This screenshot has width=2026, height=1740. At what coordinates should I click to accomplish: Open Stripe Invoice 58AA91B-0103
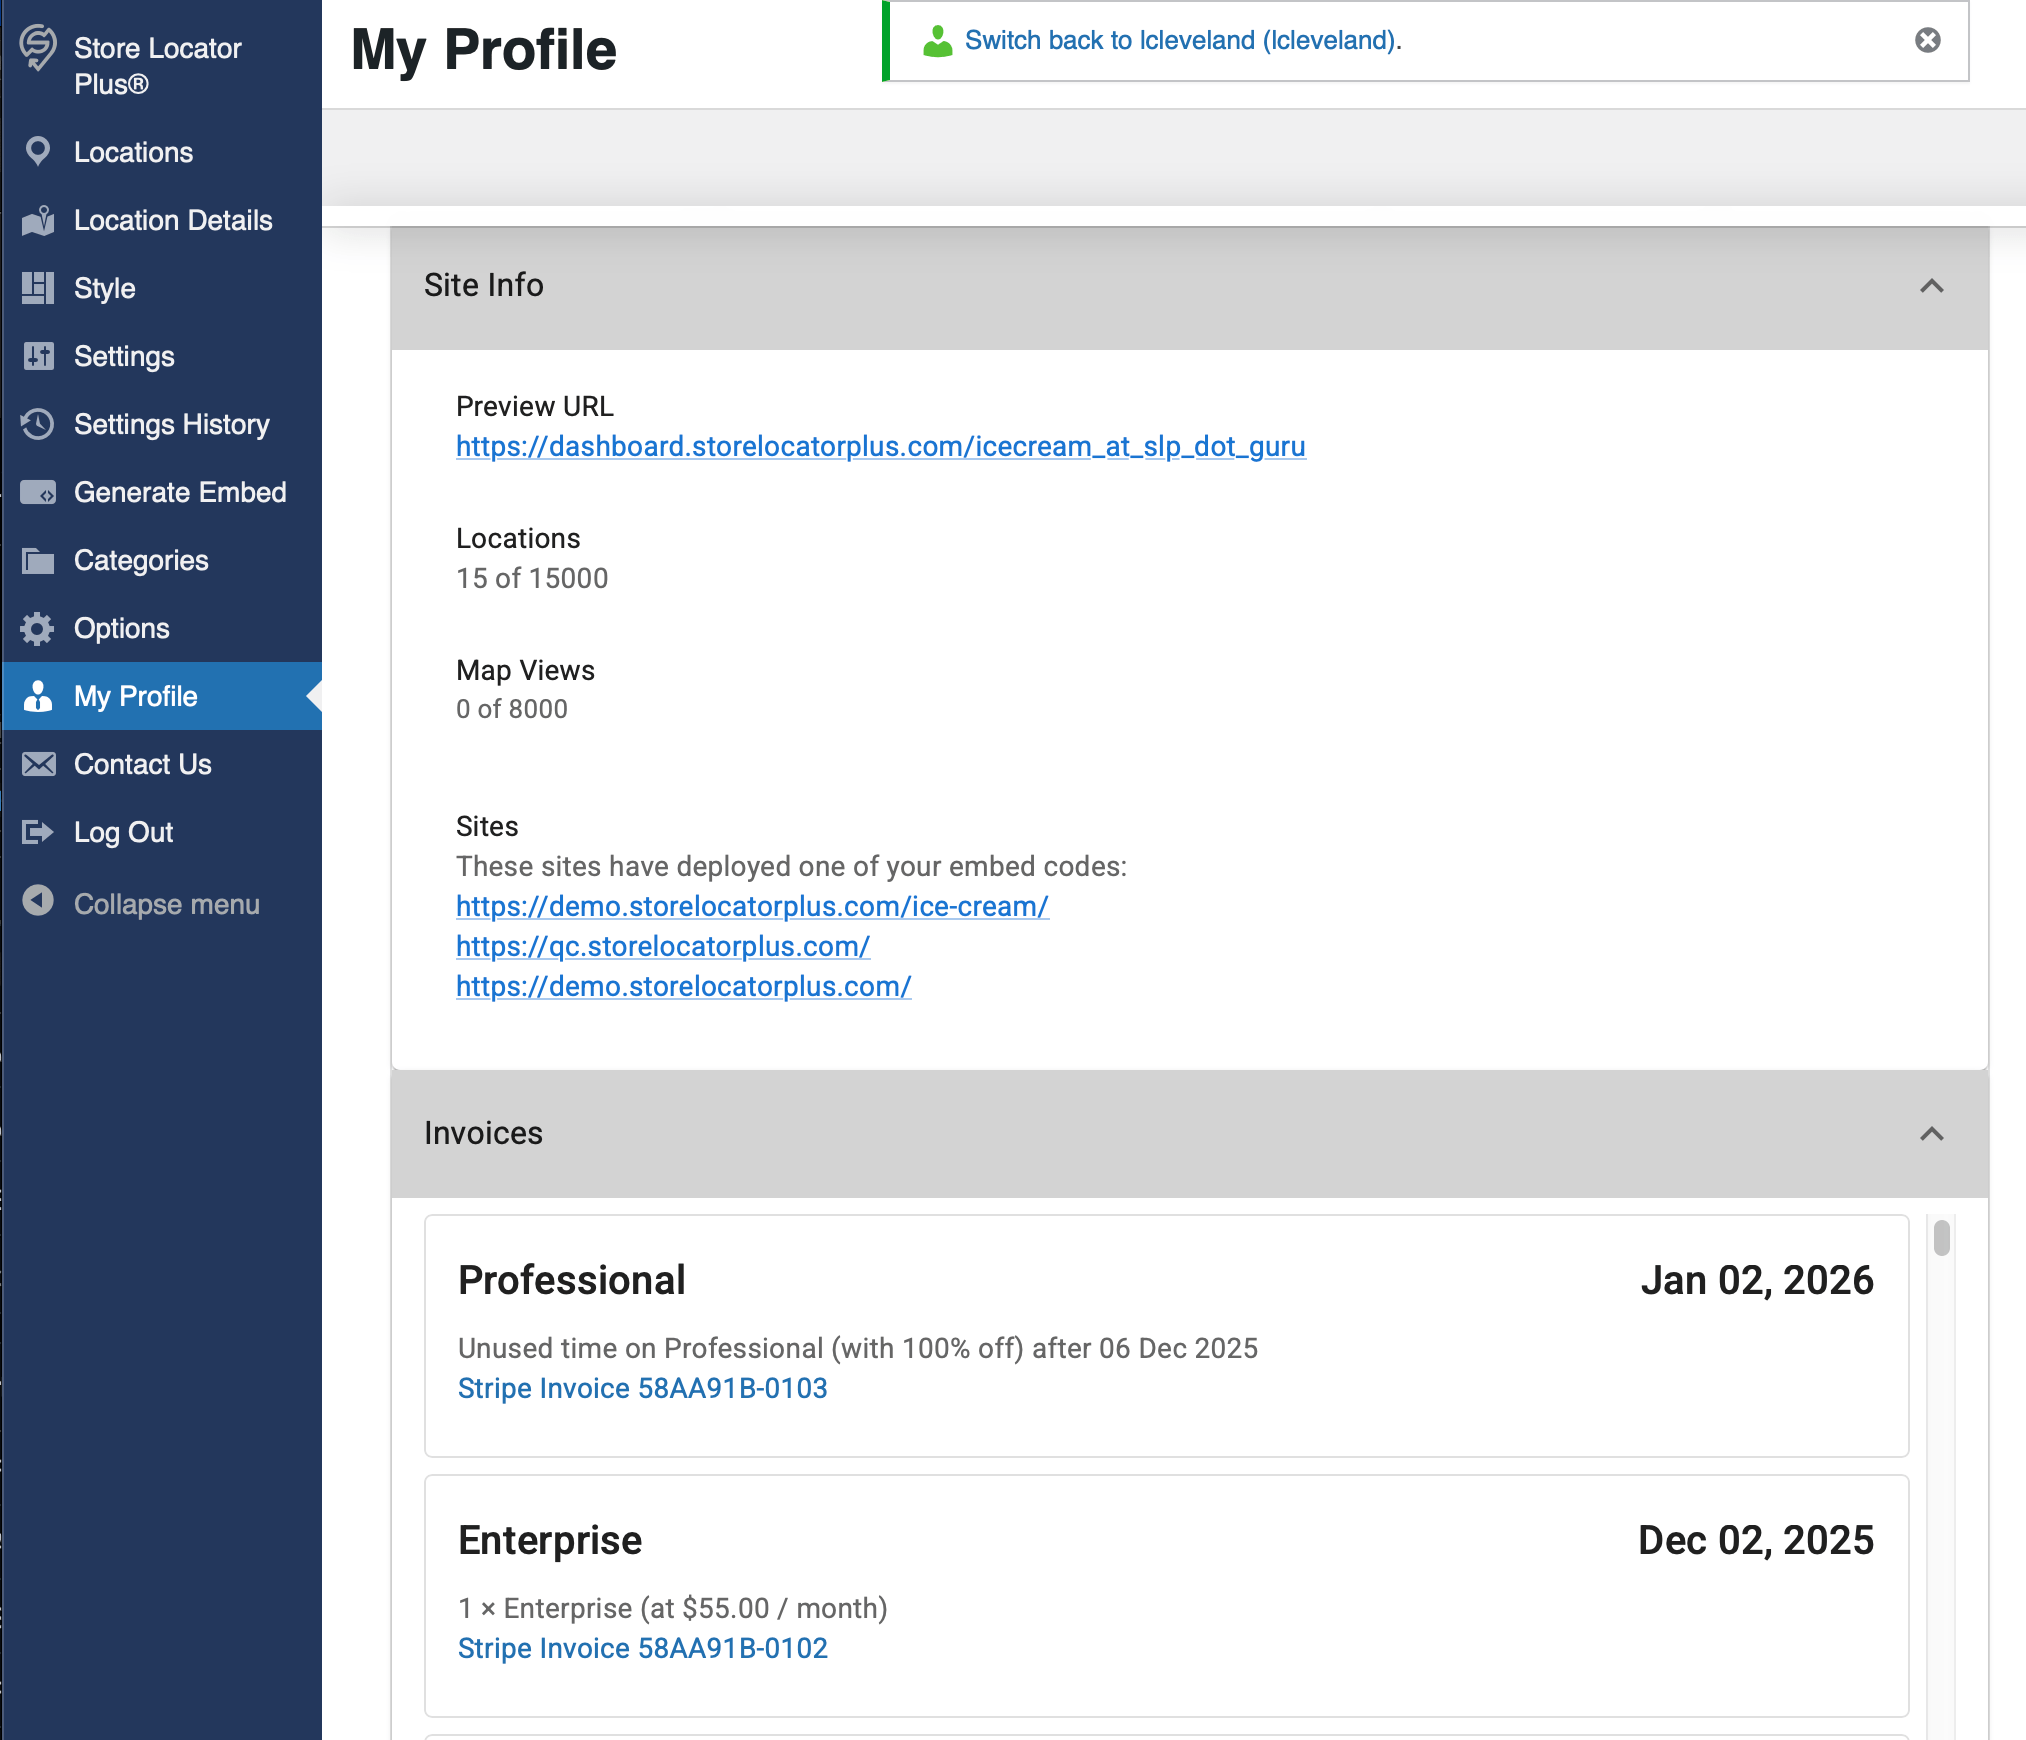coord(642,1388)
